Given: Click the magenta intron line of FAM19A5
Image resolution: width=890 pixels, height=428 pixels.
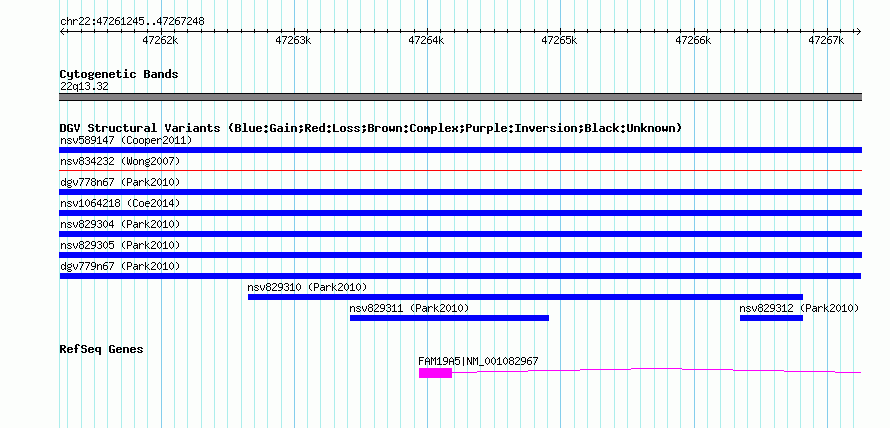Looking at the screenshot, I should 657,370.
